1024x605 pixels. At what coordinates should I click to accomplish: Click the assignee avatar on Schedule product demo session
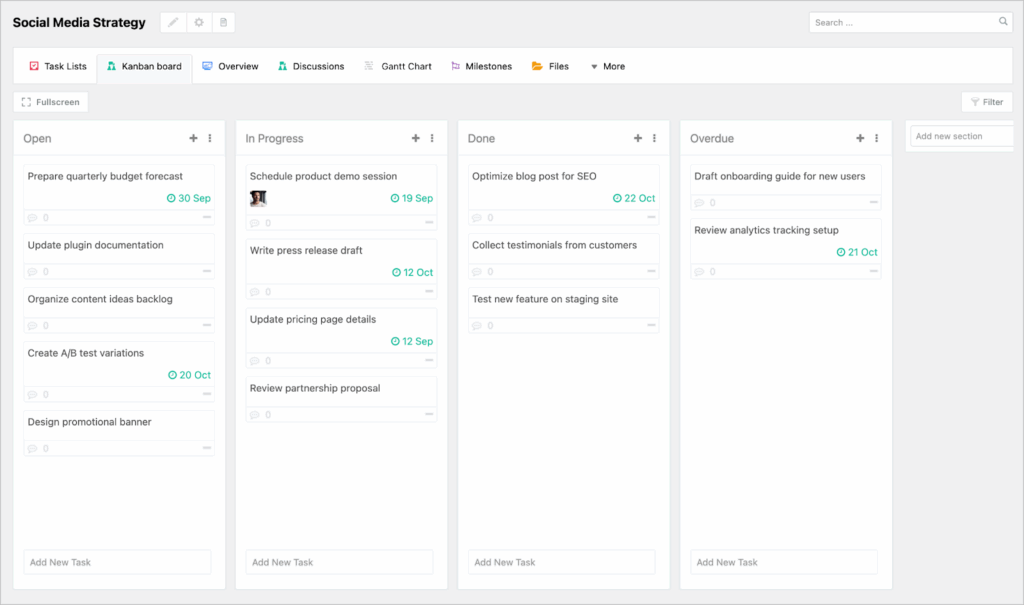258,198
